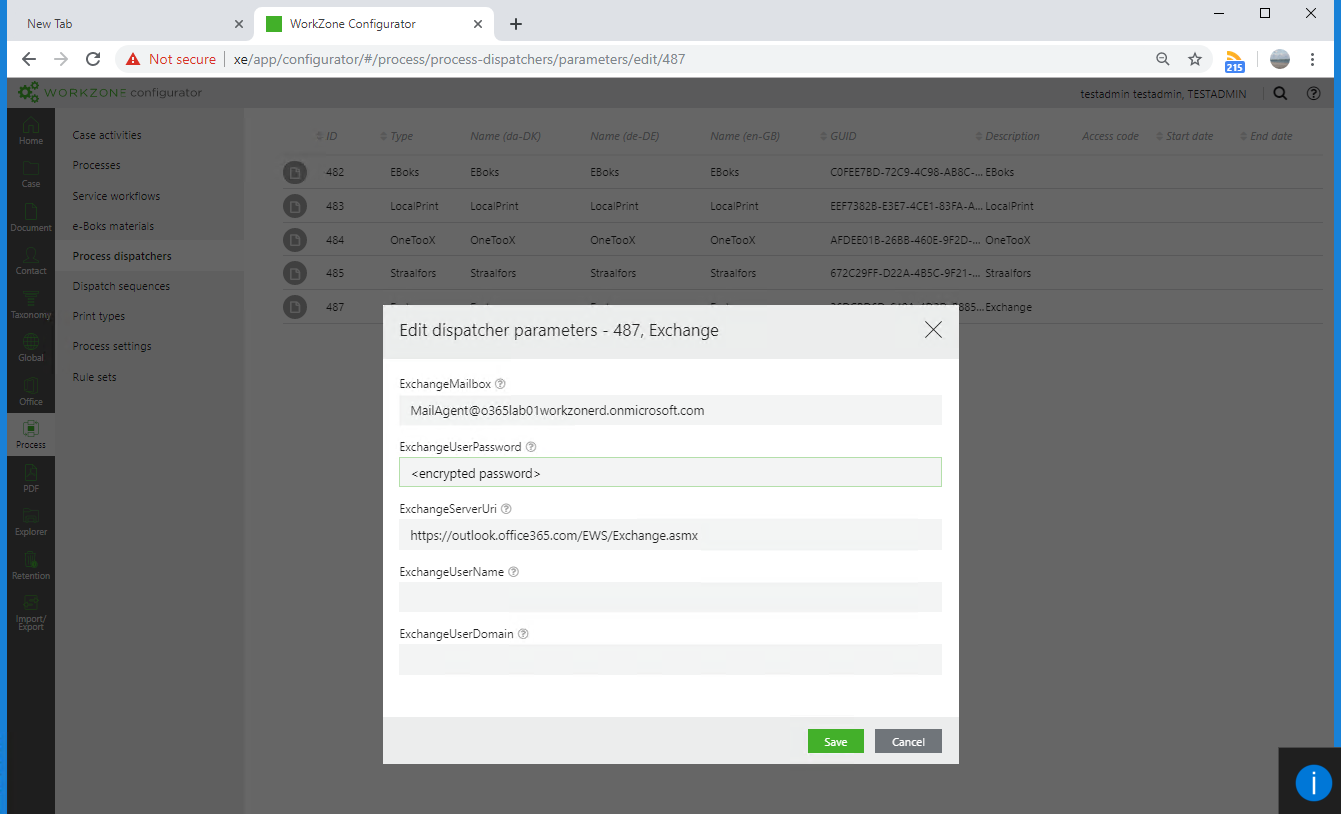Image resolution: width=1341 pixels, height=814 pixels.
Task: Click the blue info button at bottom right
Action: (1313, 783)
